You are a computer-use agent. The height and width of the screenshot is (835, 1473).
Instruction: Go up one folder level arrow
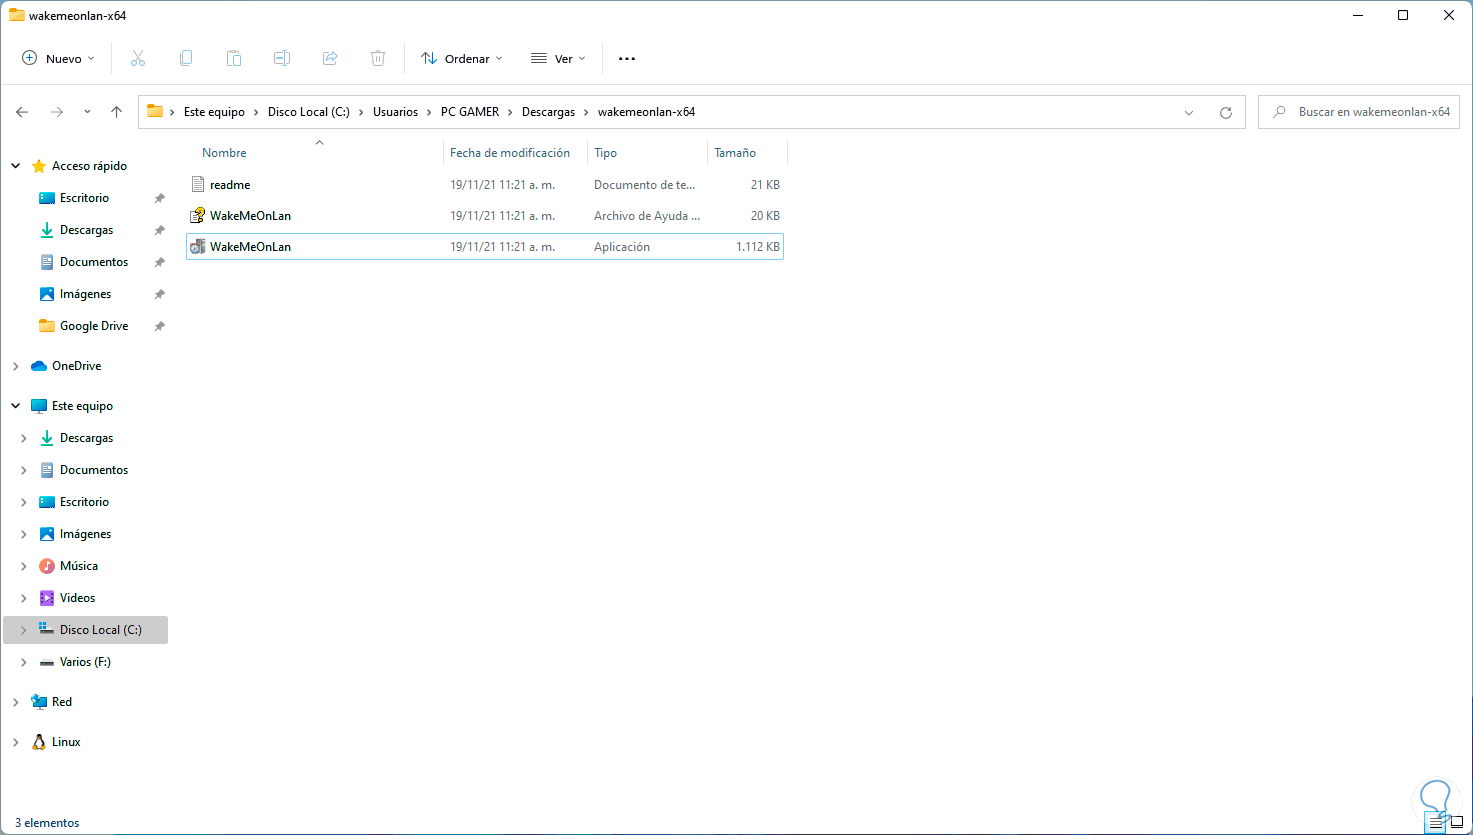(x=117, y=112)
